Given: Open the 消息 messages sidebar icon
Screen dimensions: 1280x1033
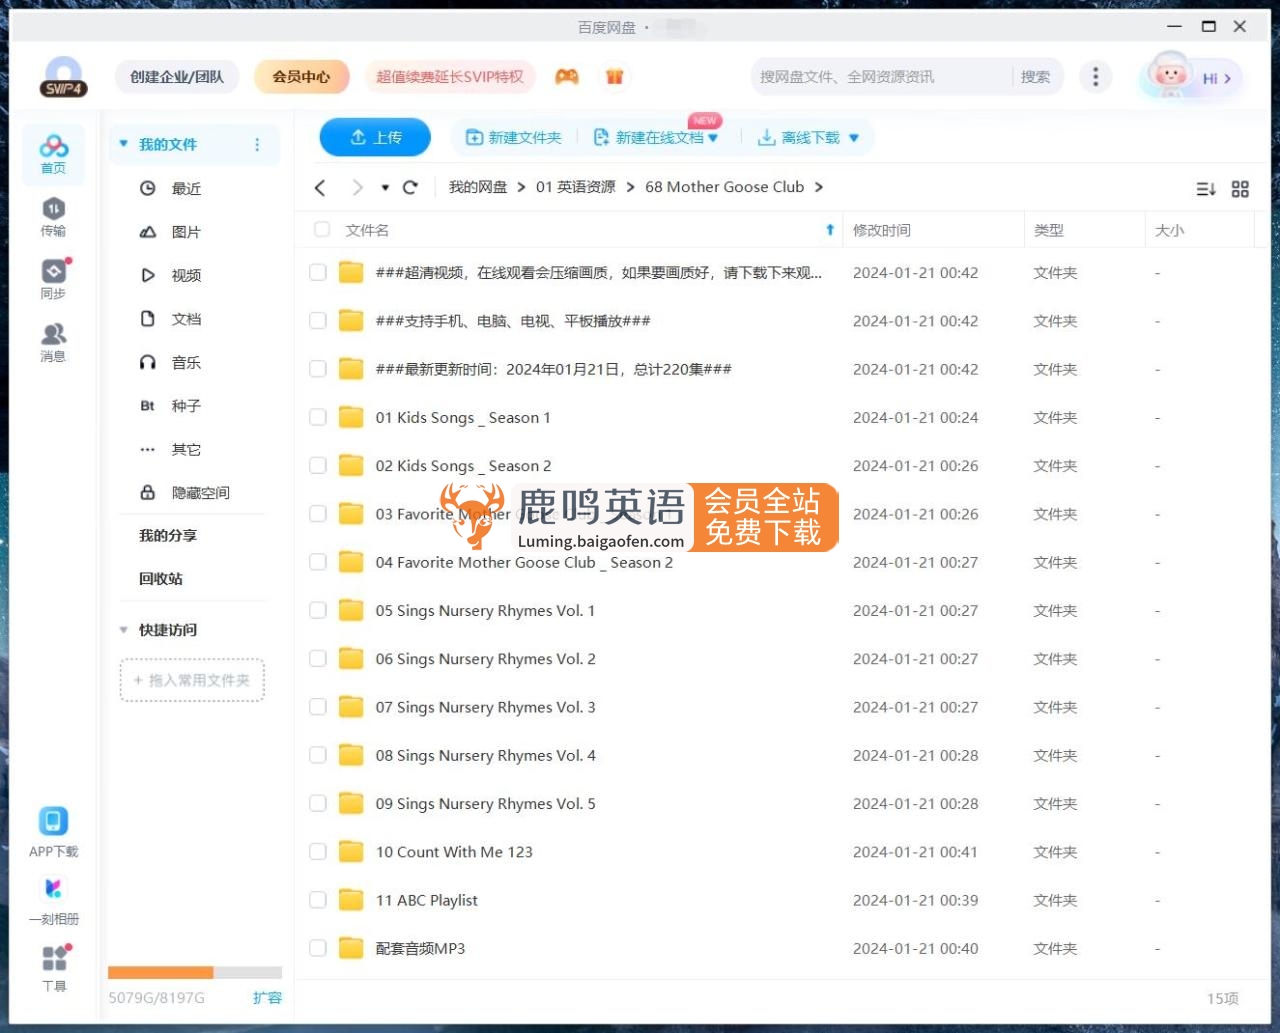Looking at the screenshot, I should pyautogui.click(x=54, y=342).
